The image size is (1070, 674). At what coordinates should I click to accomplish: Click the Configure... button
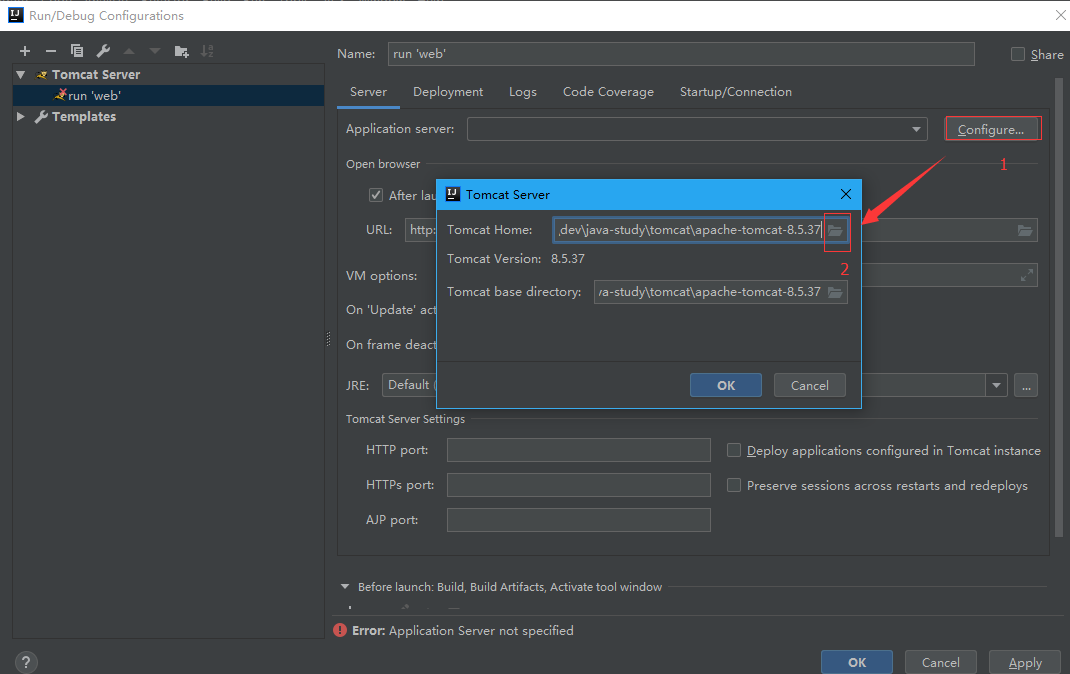(991, 130)
